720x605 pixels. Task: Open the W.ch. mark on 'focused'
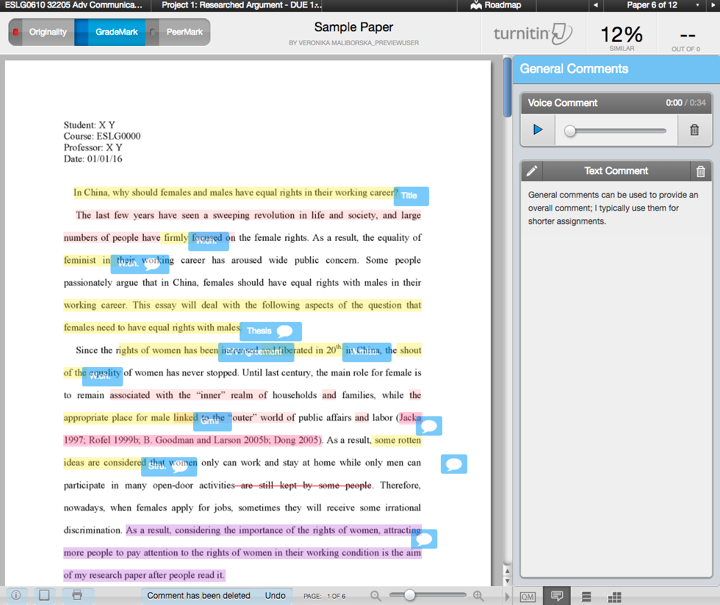[208, 241]
